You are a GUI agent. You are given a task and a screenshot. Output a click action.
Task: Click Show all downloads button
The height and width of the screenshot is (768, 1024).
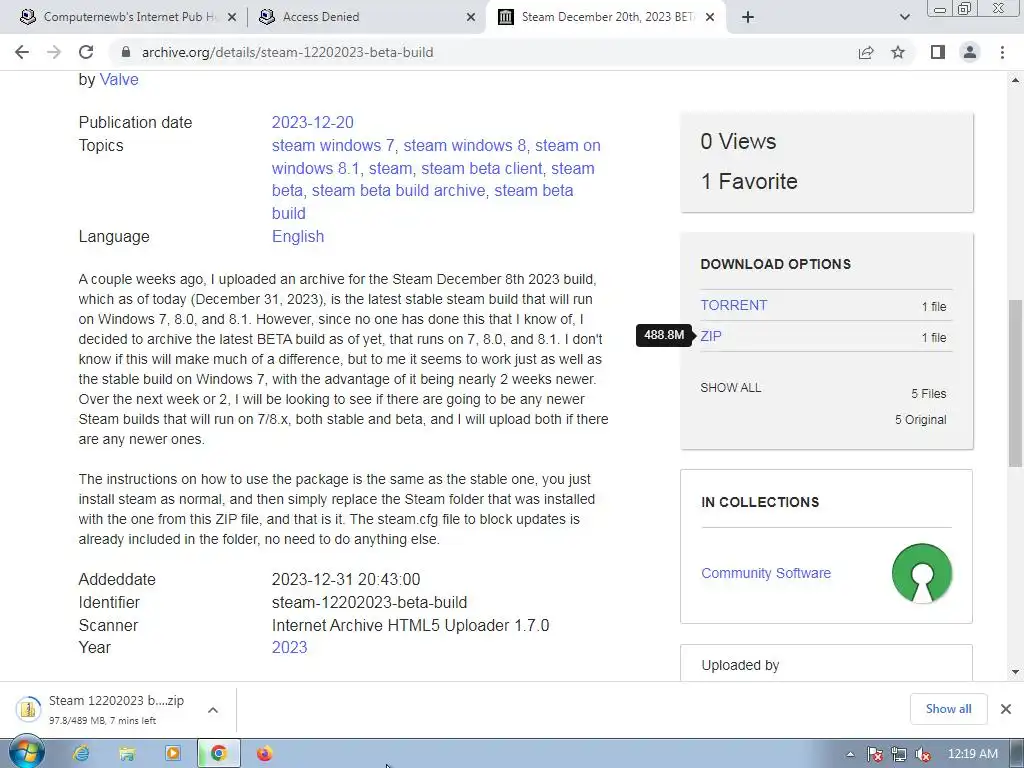click(x=948, y=709)
